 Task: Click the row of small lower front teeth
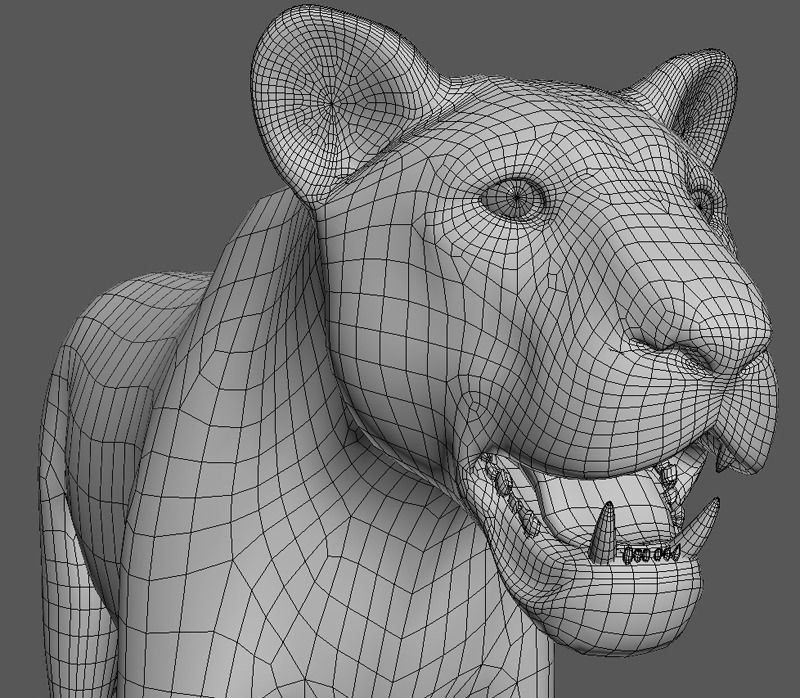pyautogui.click(x=652, y=553)
